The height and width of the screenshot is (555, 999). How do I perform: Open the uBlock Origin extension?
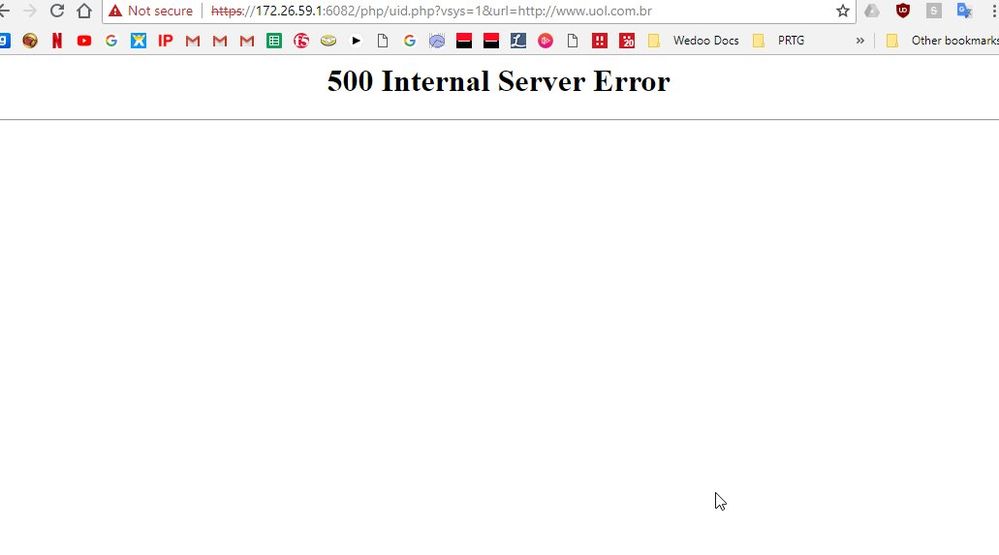[903, 11]
